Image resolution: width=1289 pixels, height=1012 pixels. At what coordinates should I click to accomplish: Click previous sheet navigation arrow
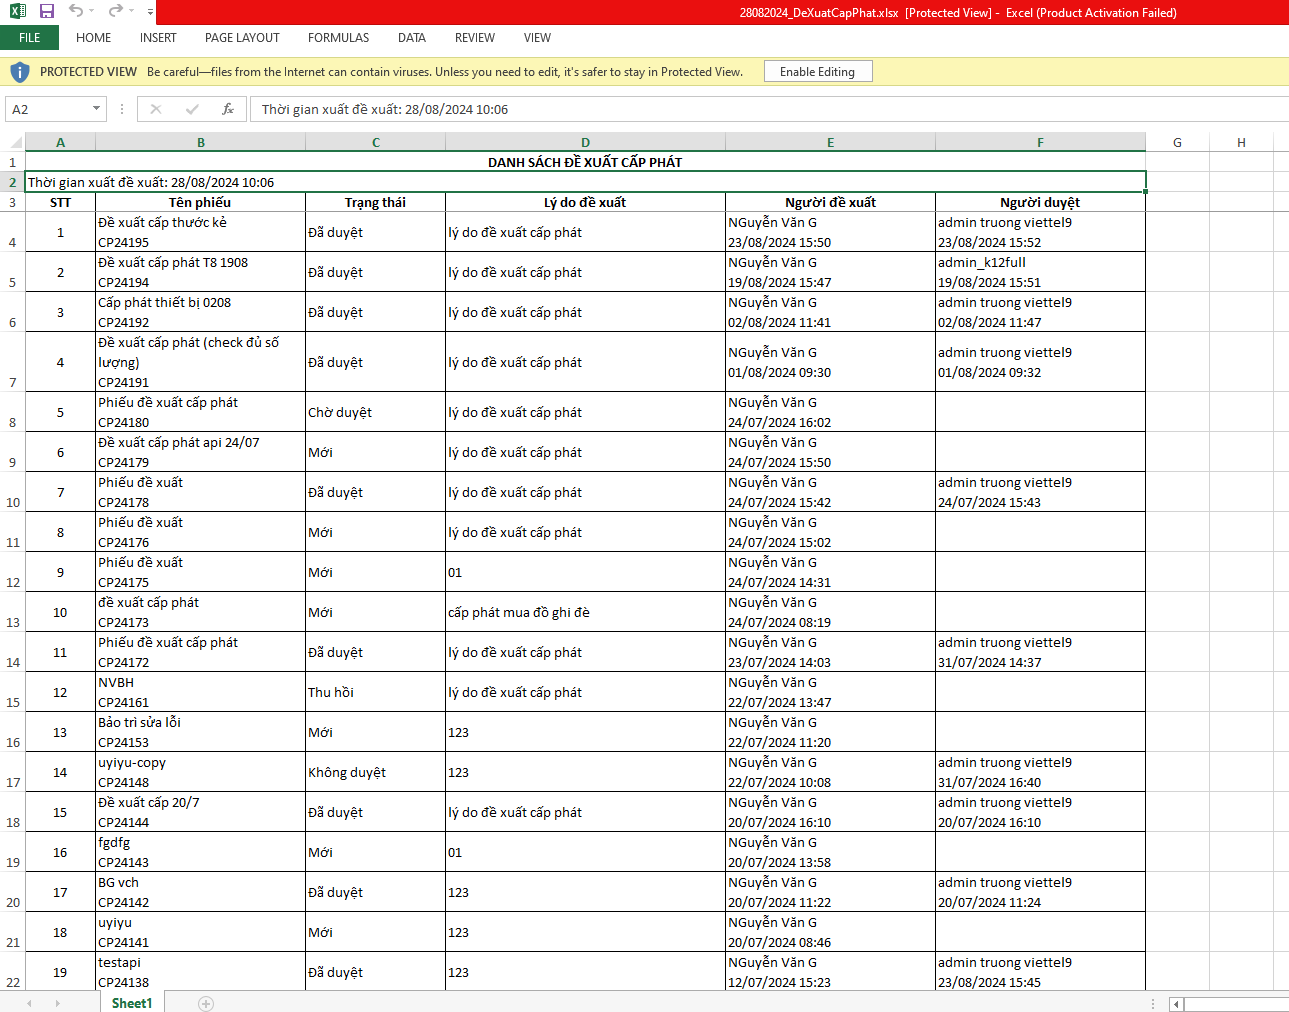click(29, 1003)
